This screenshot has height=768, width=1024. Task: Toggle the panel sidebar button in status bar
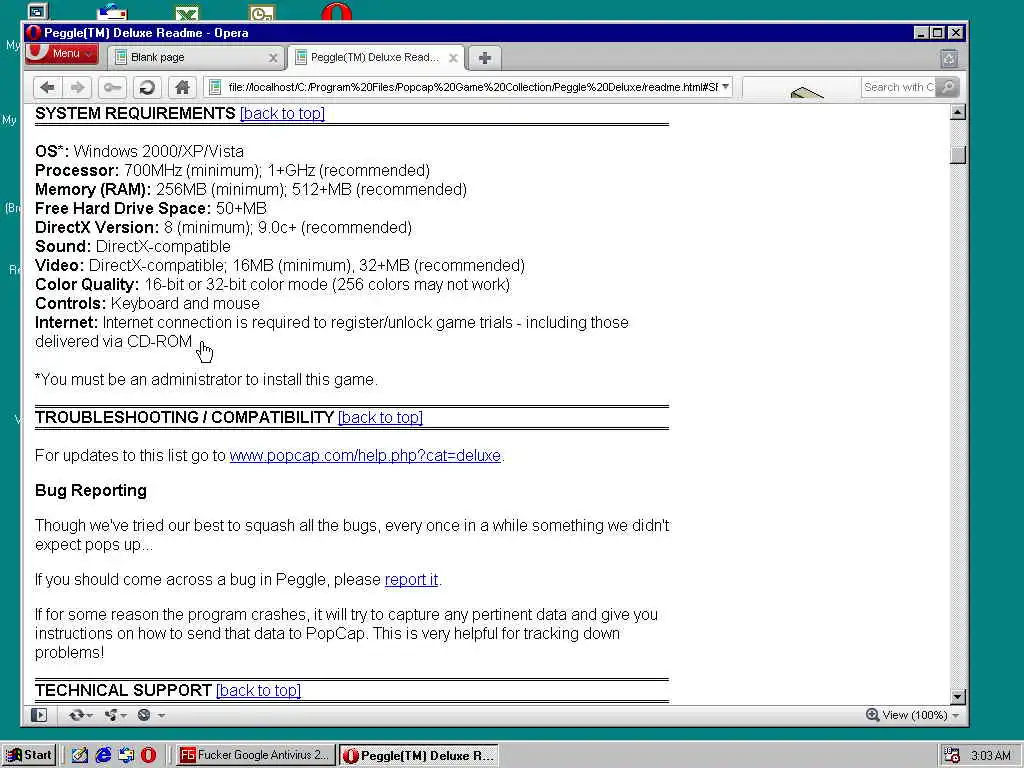pyautogui.click(x=39, y=715)
